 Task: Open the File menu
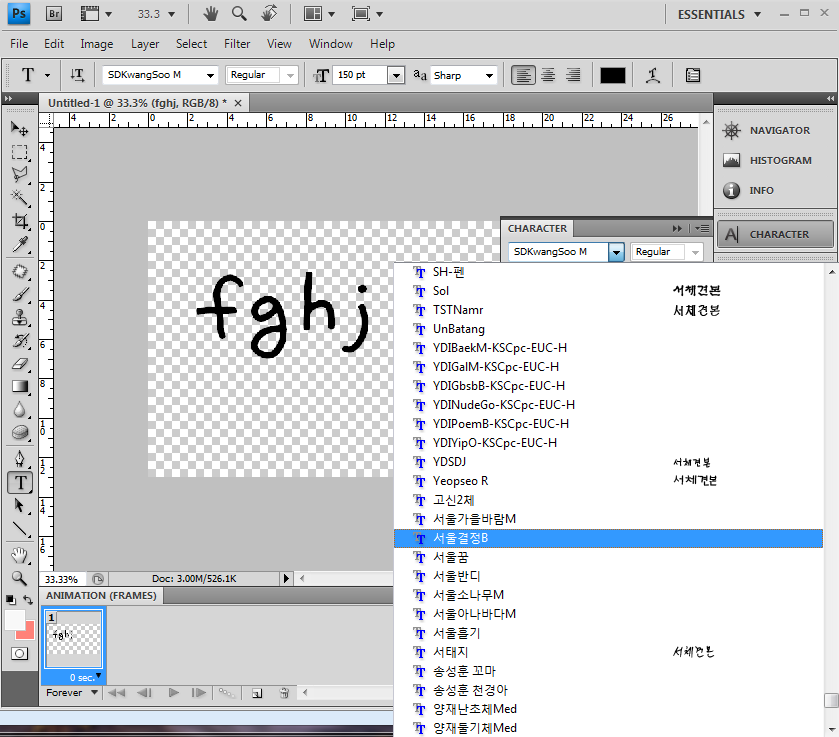click(19, 44)
